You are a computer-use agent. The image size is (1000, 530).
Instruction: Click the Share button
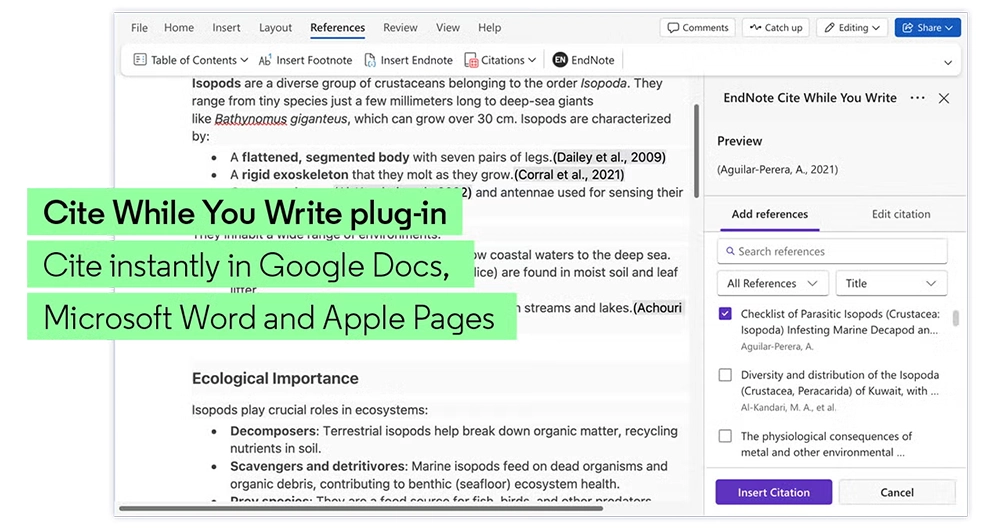(x=927, y=27)
